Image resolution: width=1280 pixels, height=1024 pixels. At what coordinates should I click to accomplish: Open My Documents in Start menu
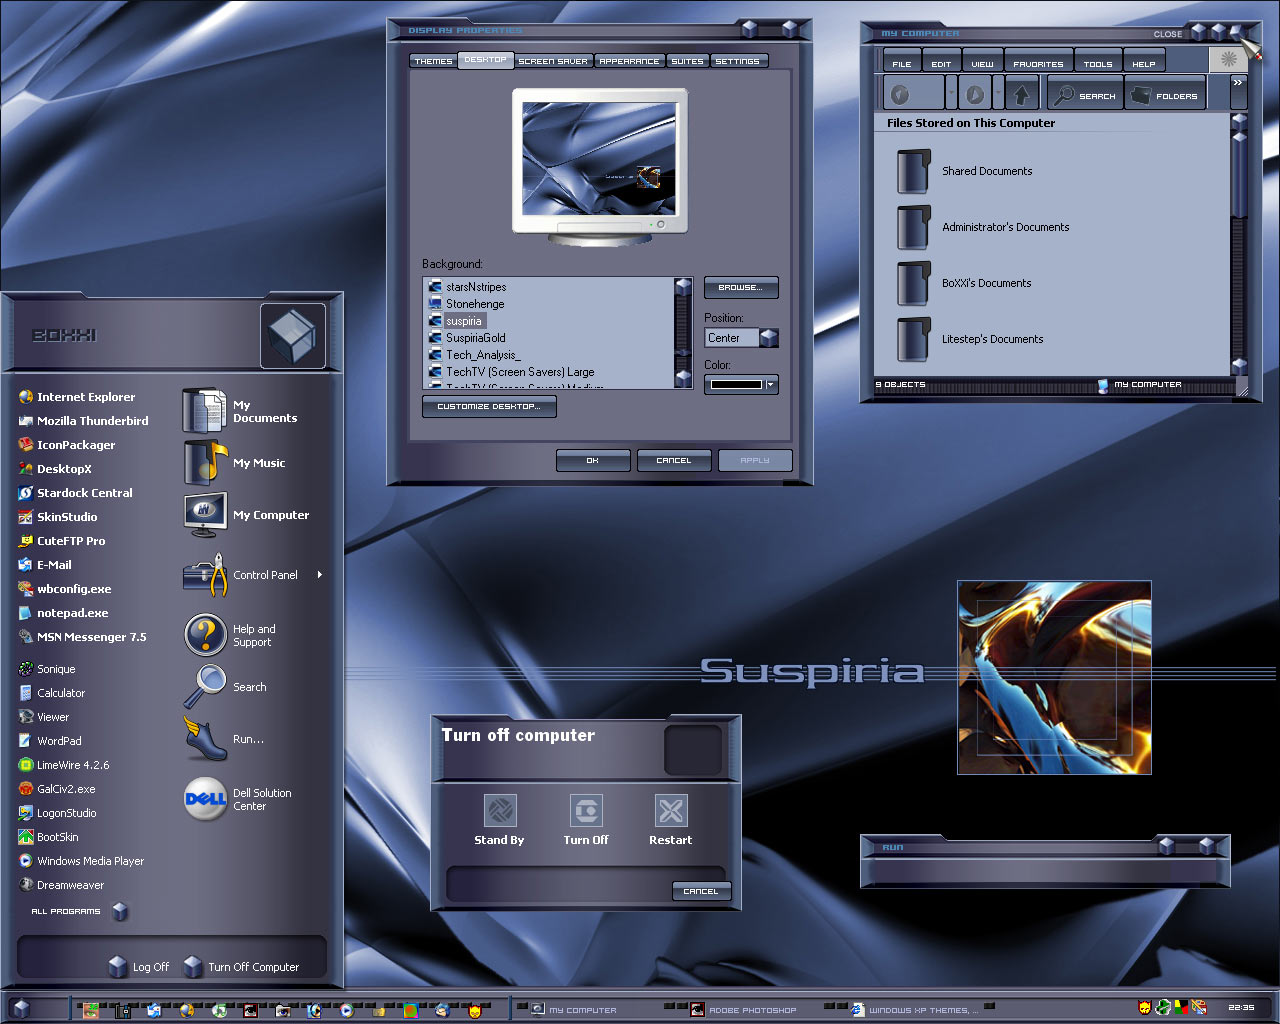[240, 411]
